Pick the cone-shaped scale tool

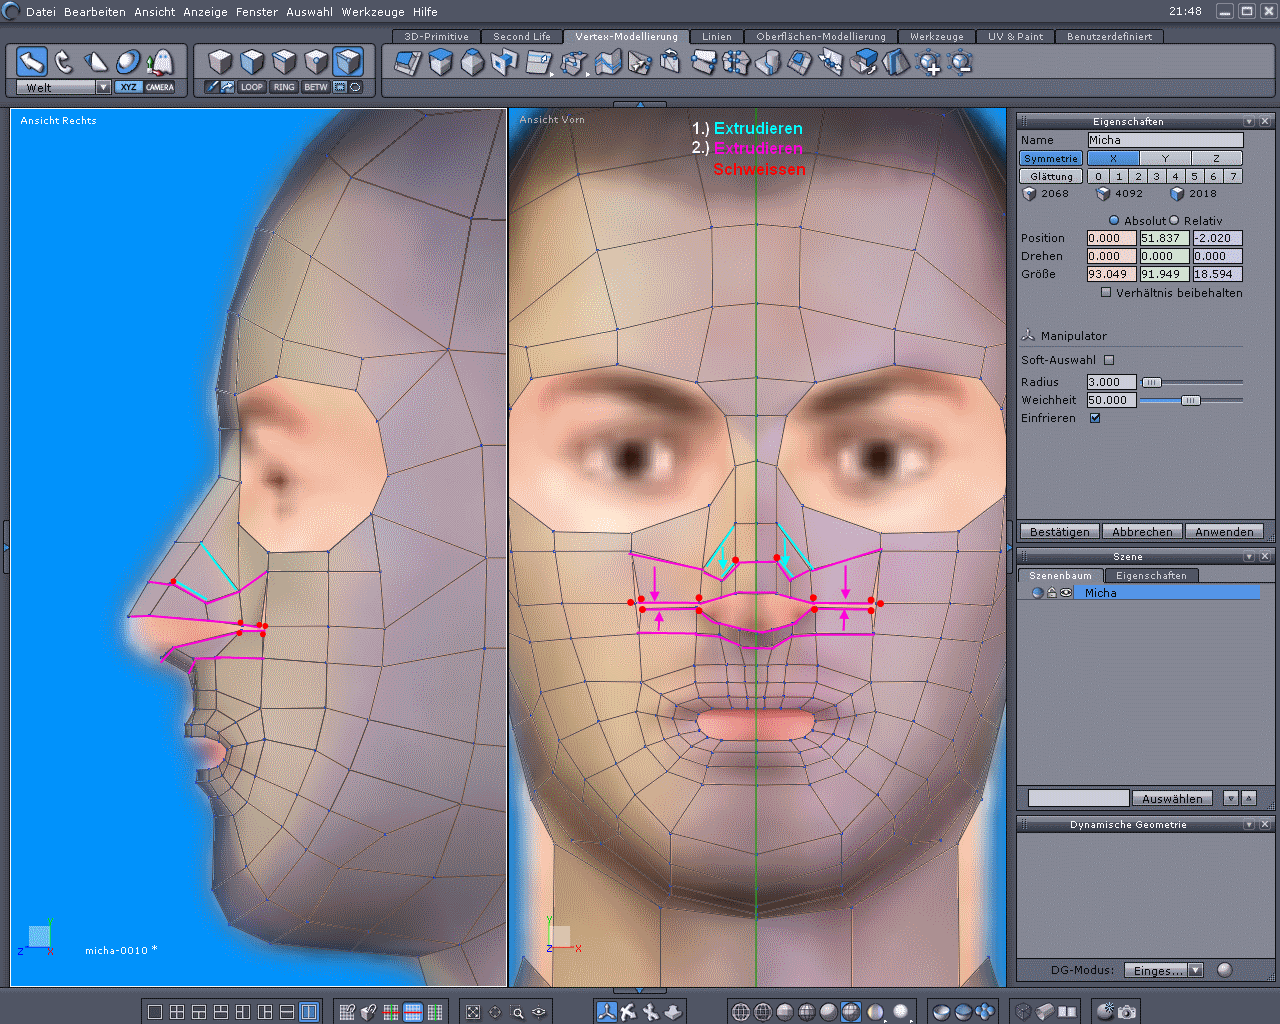point(96,62)
